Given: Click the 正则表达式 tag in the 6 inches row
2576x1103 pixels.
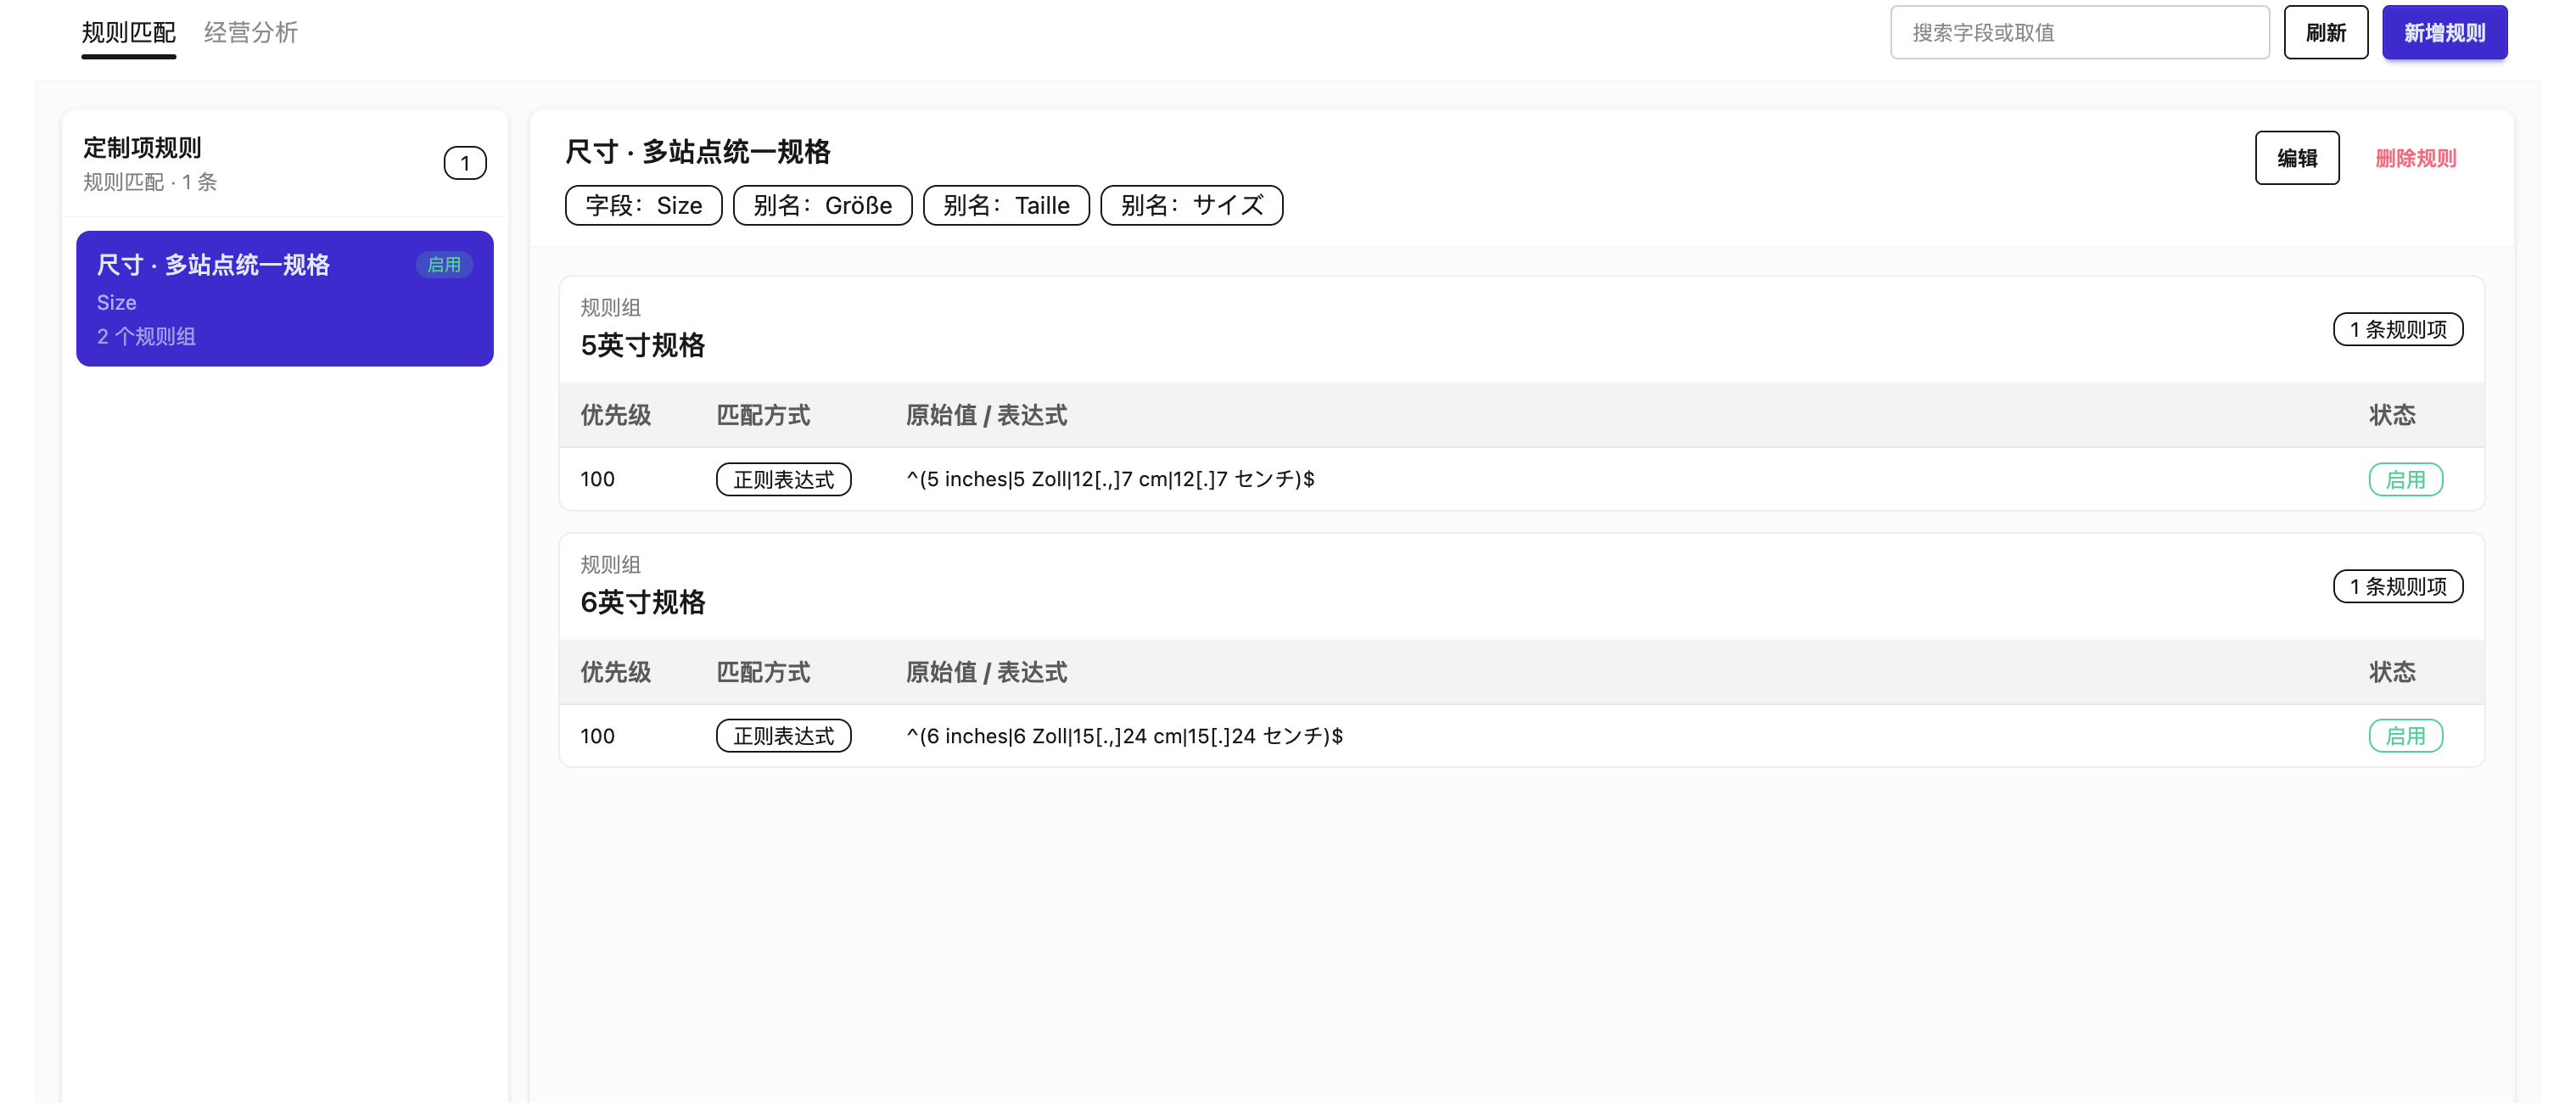Looking at the screenshot, I should [x=783, y=736].
